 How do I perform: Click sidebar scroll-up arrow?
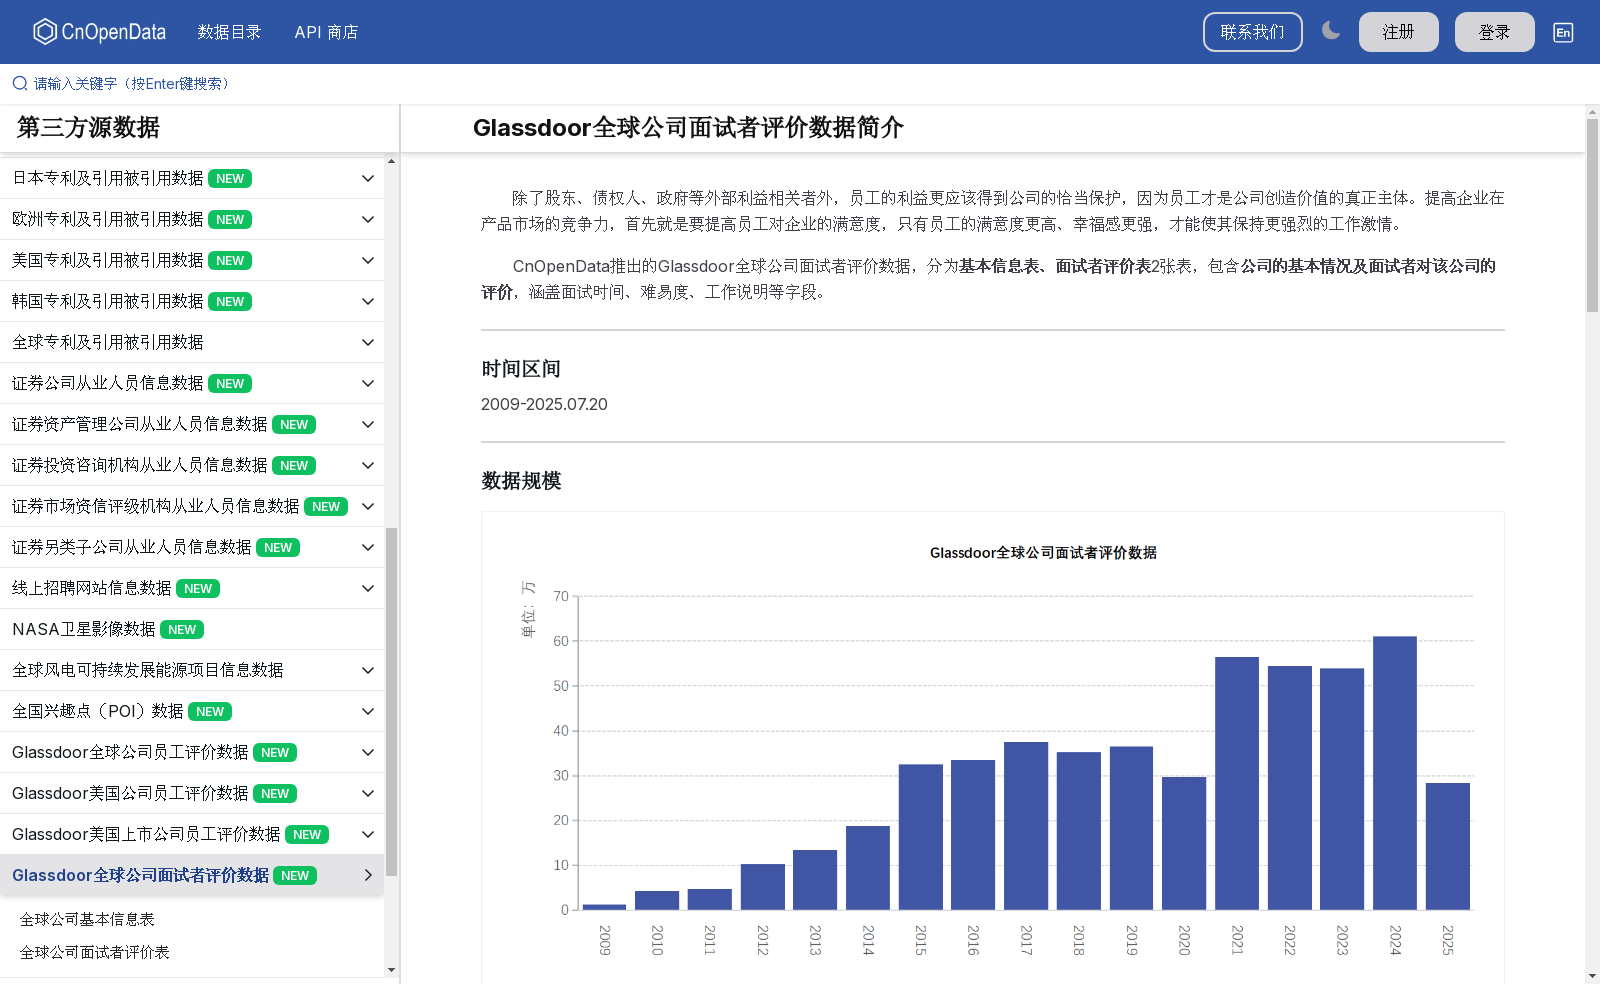(391, 161)
